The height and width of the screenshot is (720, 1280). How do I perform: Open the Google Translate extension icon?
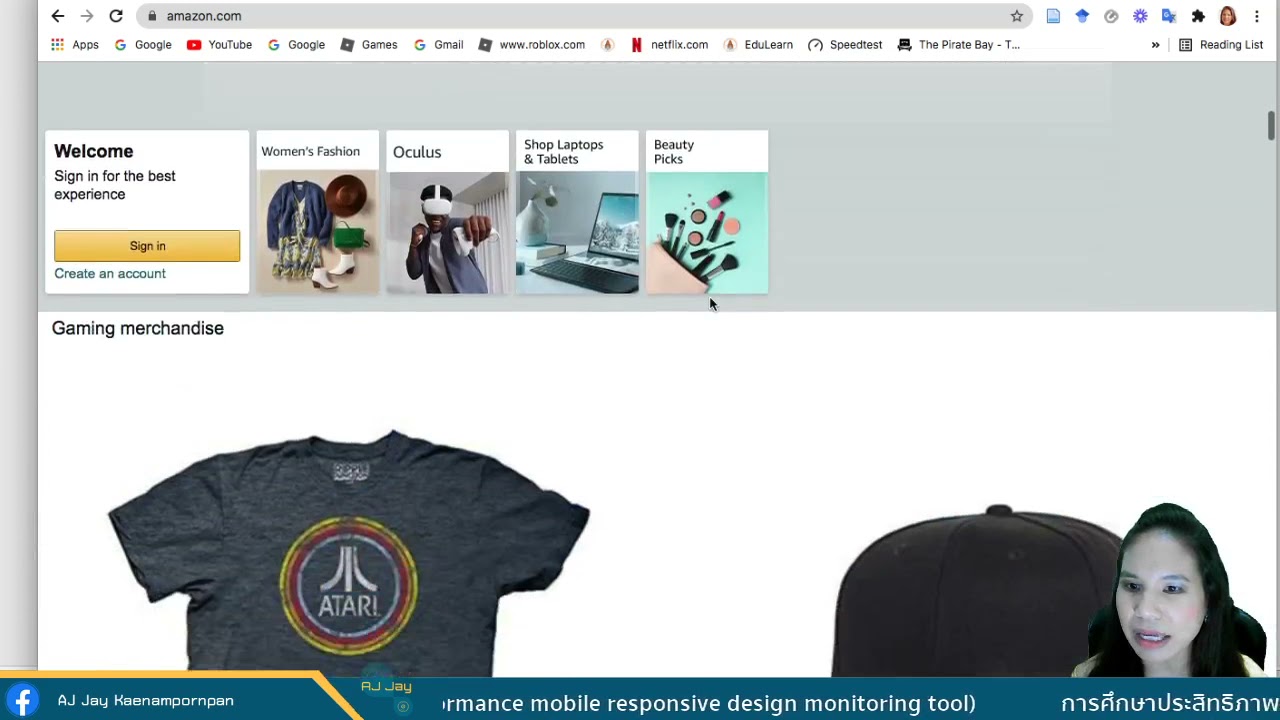coord(1169,16)
